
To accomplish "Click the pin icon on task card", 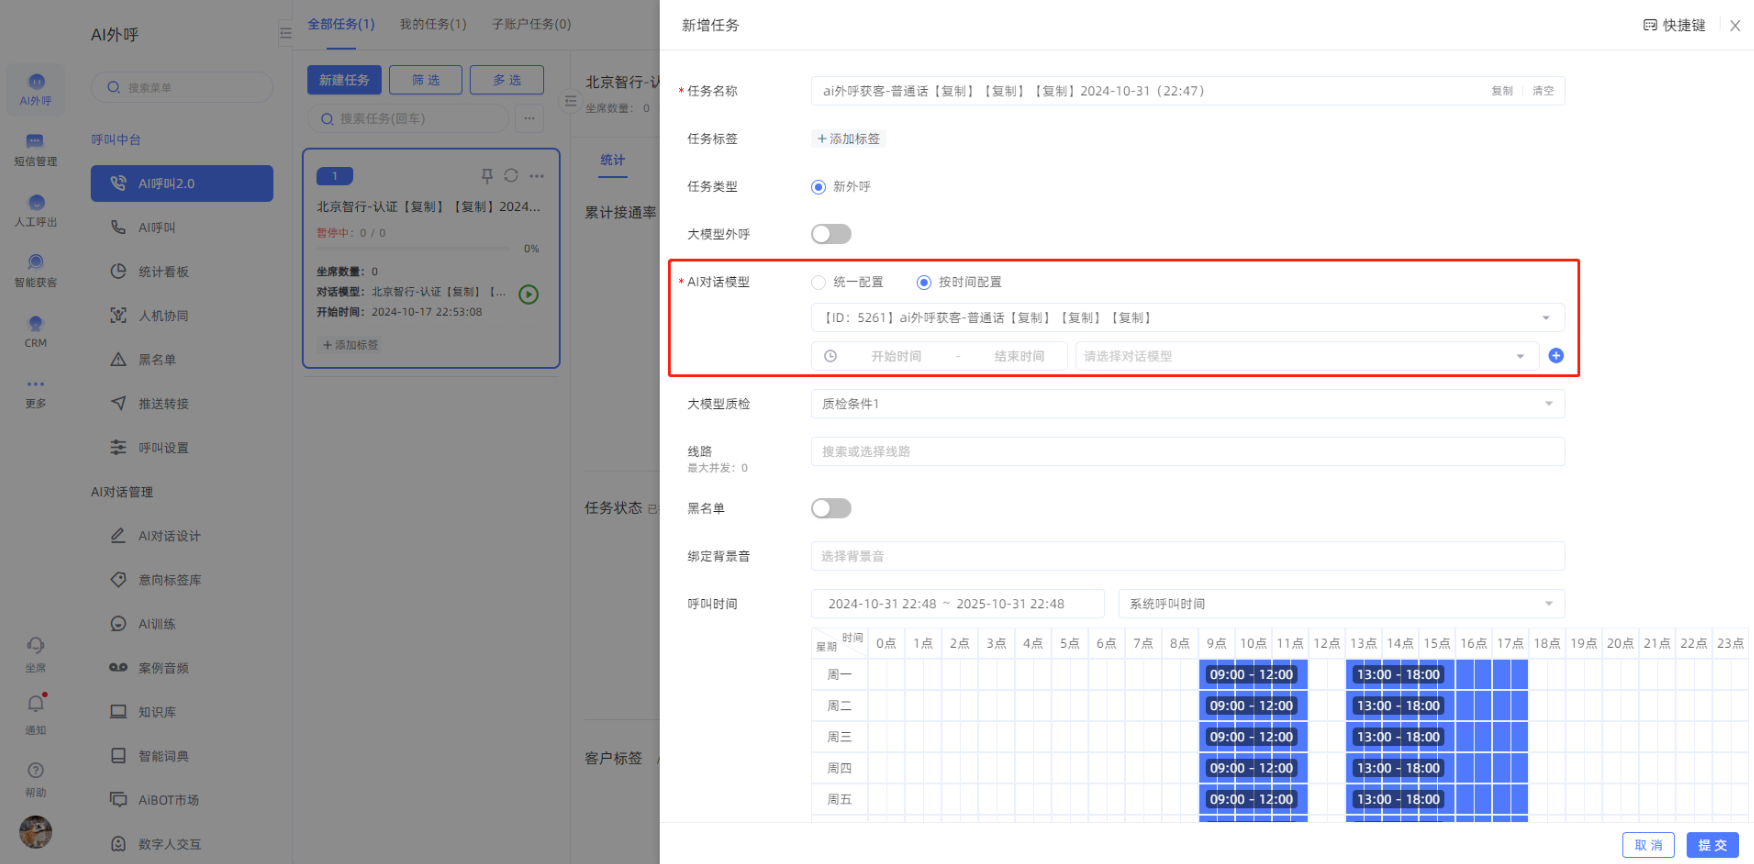I will tap(487, 176).
